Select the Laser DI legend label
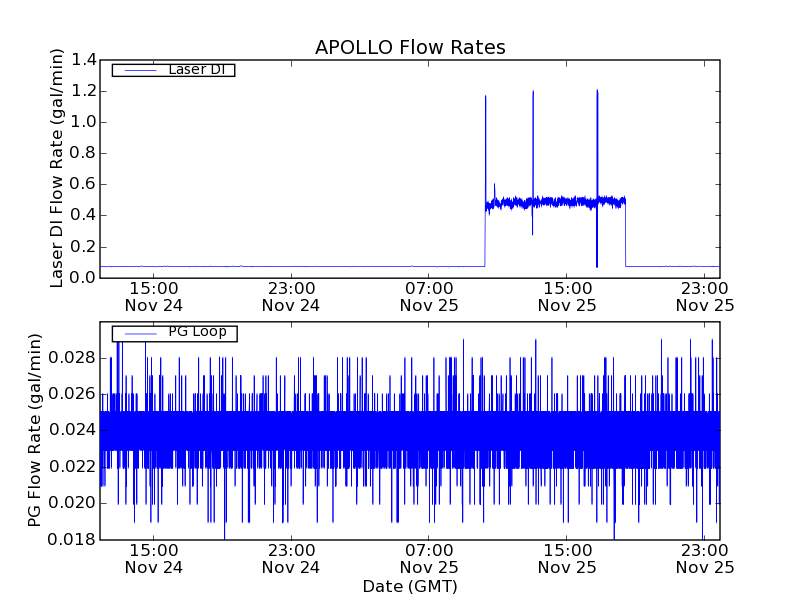800x600 pixels. point(196,70)
